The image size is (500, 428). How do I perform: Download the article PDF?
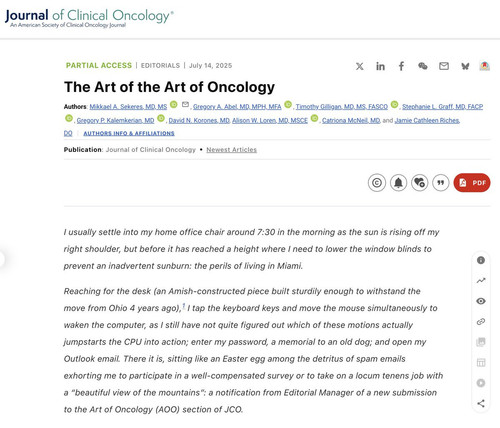(472, 183)
